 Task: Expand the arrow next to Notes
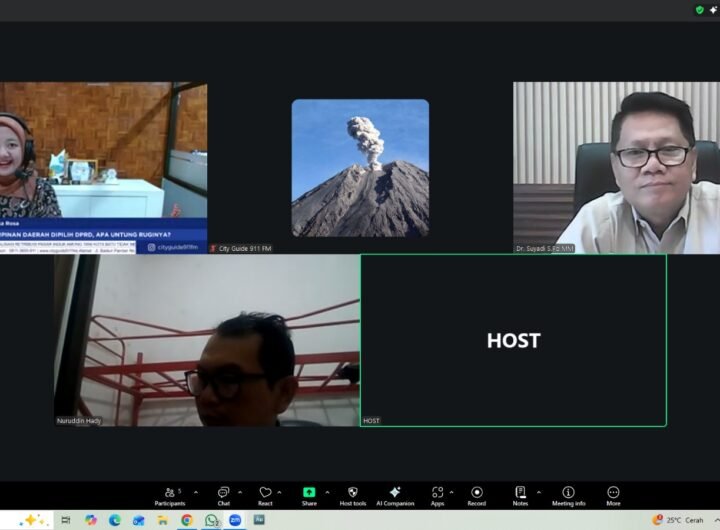[x=539, y=492]
